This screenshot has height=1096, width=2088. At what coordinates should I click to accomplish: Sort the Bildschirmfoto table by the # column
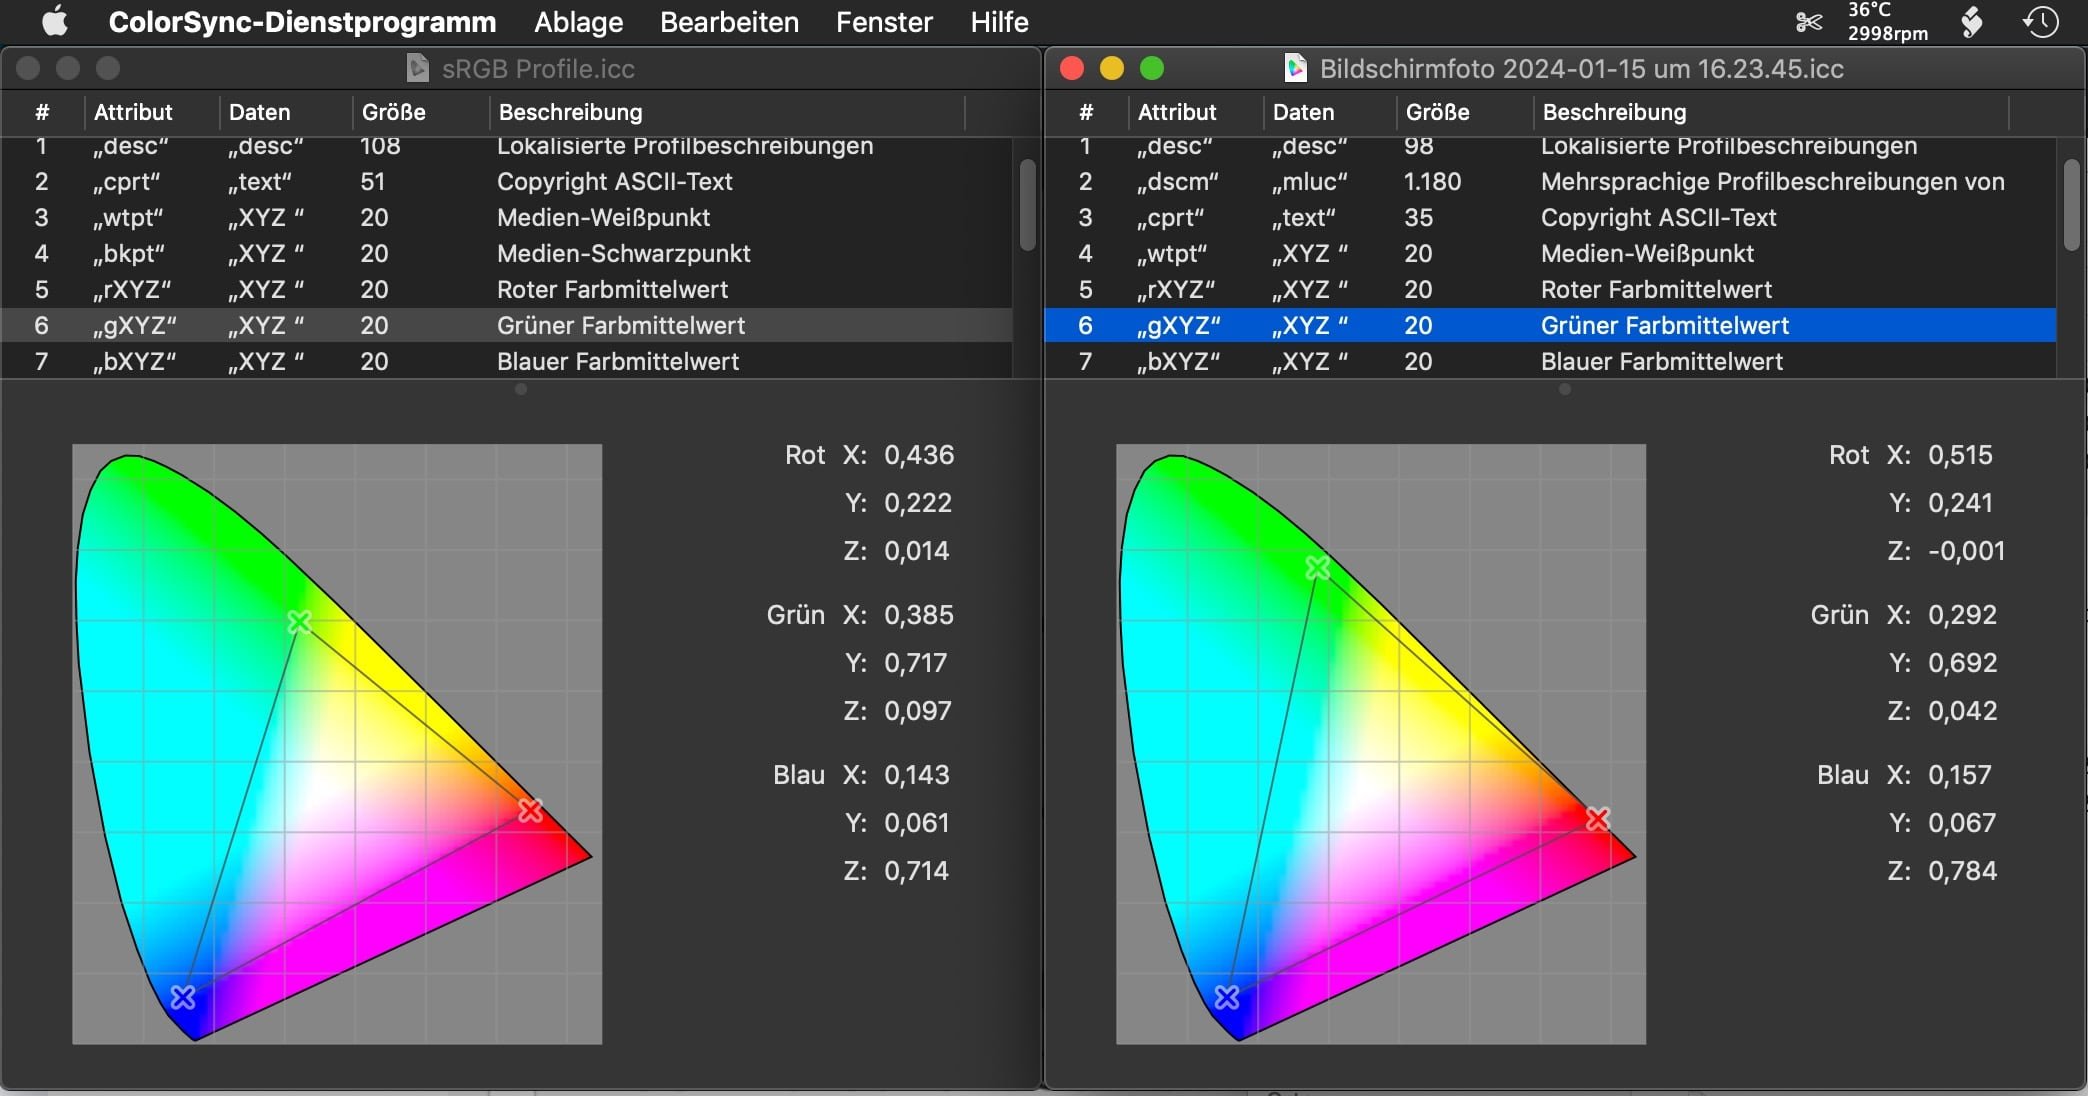[x=1086, y=112]
